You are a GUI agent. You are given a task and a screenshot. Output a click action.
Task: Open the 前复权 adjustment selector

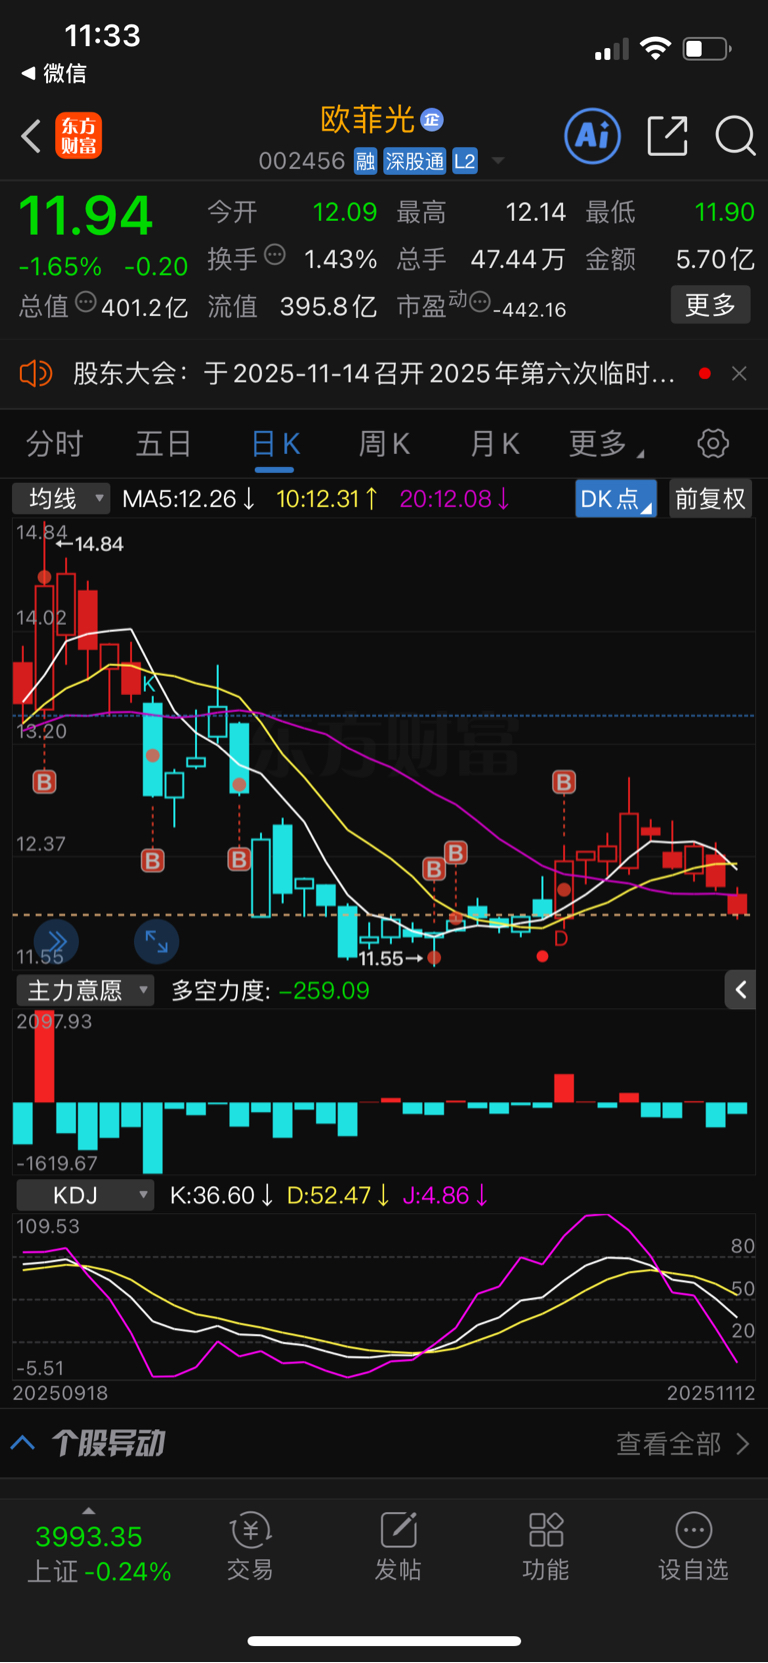710,498
